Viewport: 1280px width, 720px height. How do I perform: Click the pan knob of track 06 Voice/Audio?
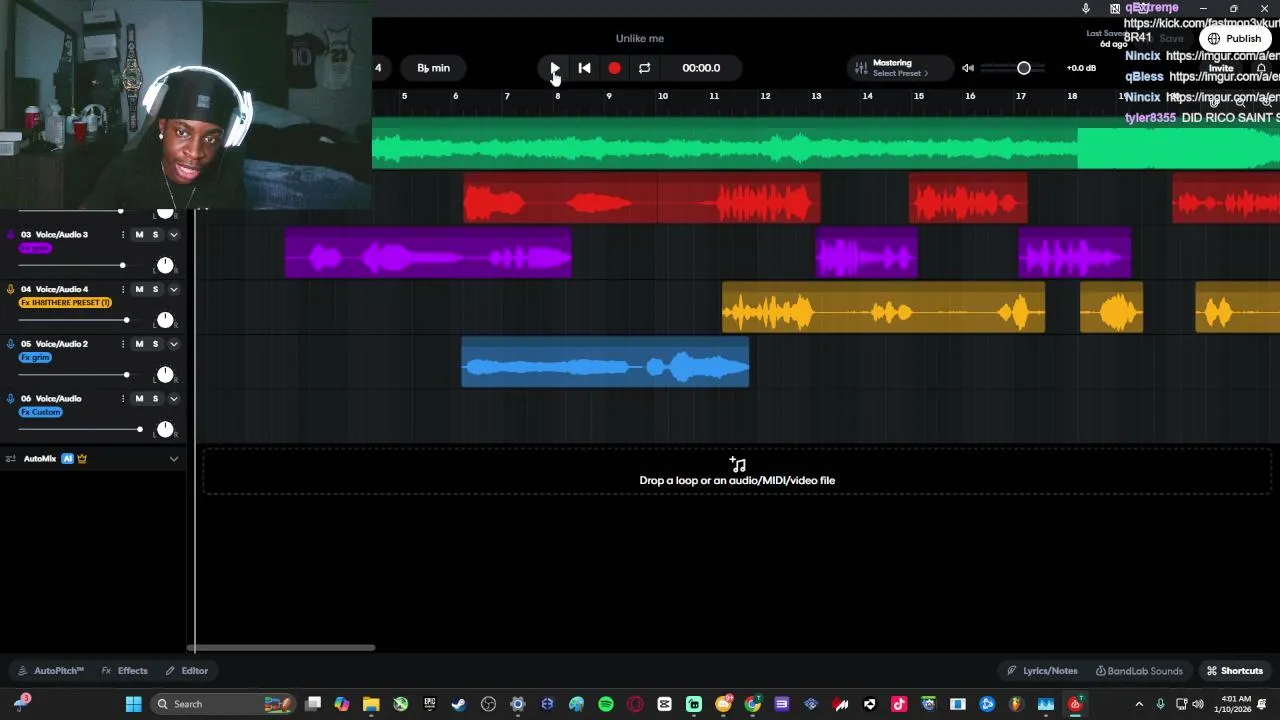click(x=165, y=429)
